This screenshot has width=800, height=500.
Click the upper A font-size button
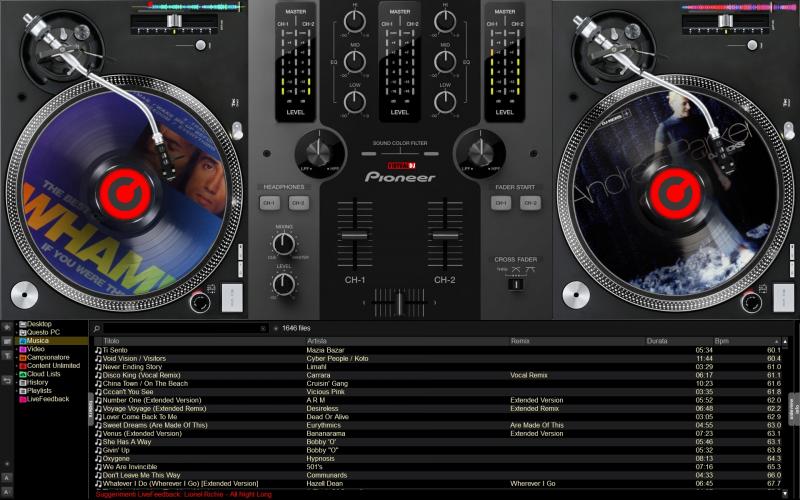(7, 478)
